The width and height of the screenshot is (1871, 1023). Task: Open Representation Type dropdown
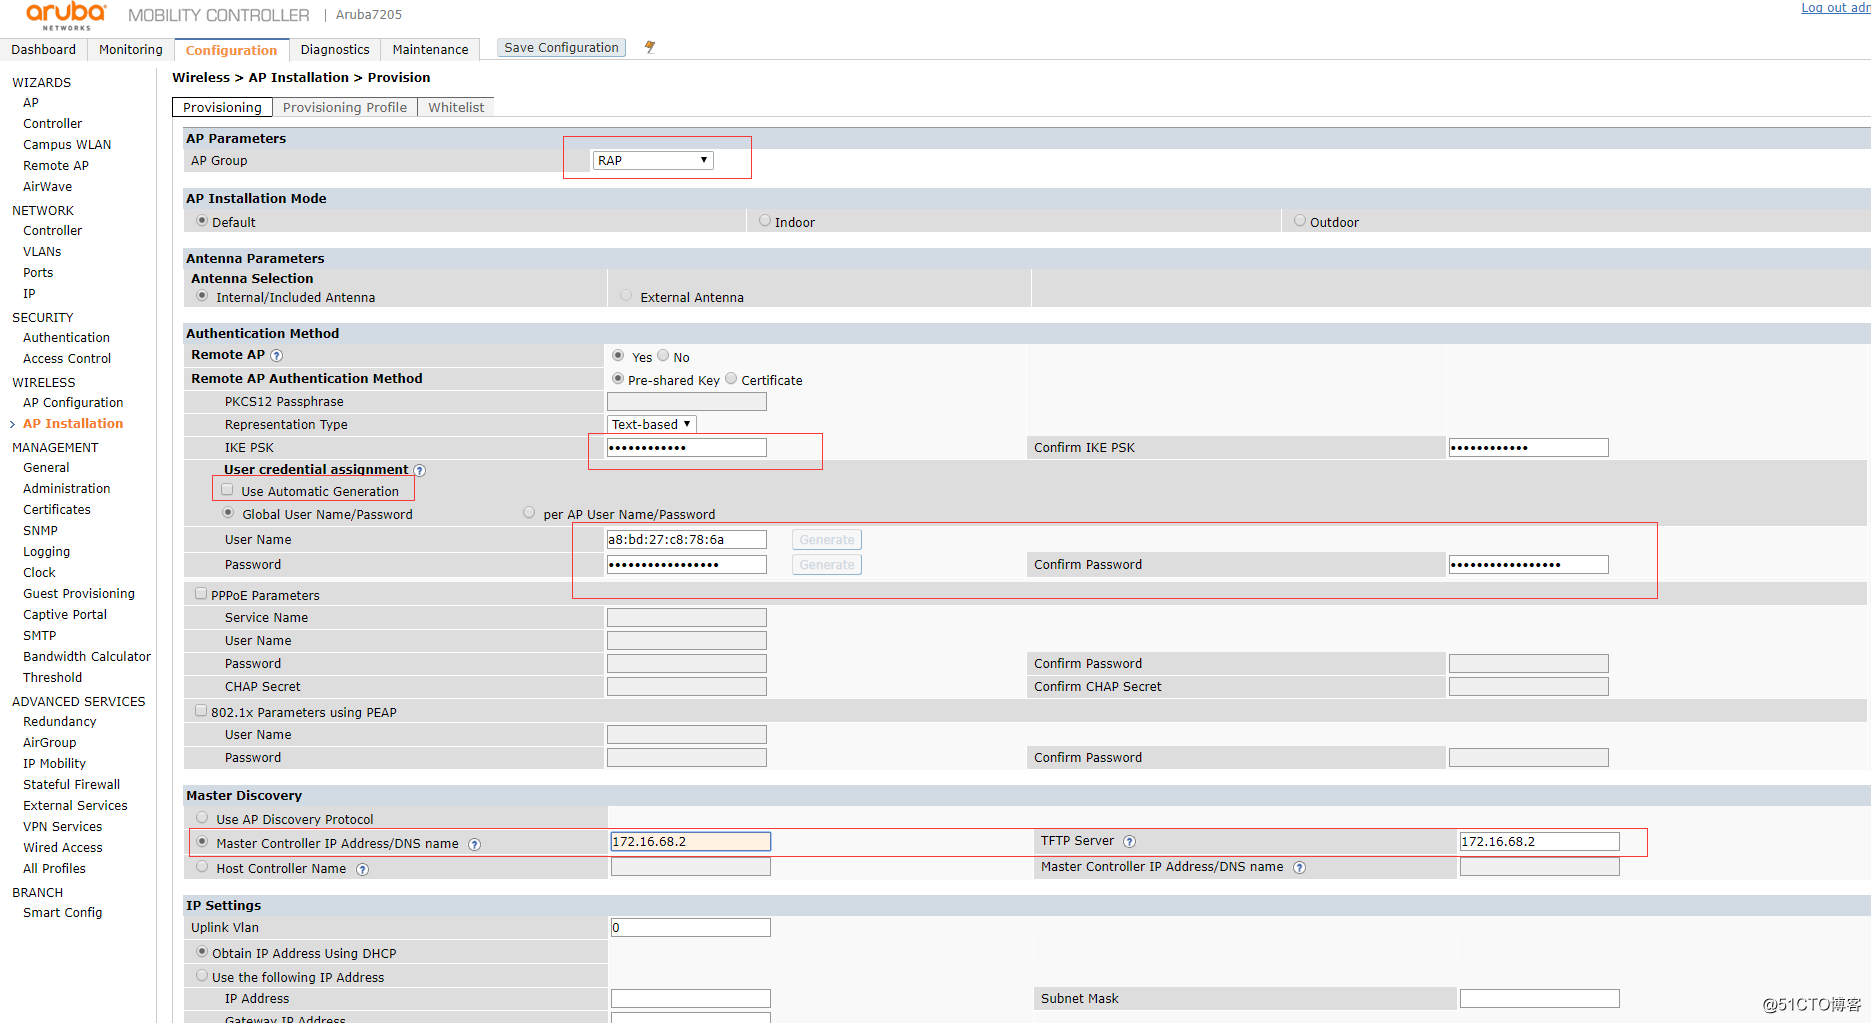(x=651, y=424)
